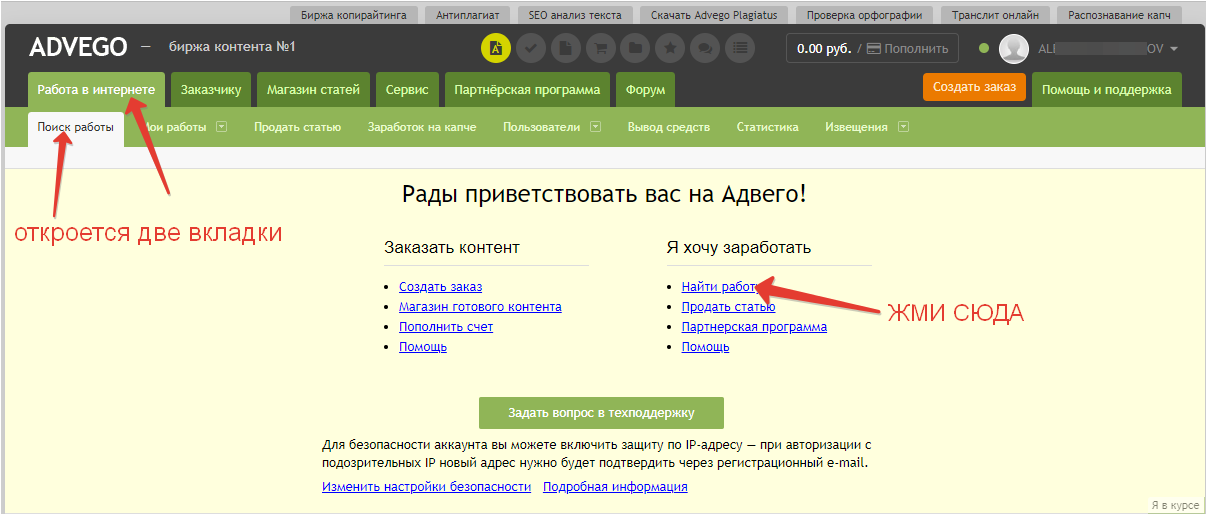Click the user avatar picture
The height and width of the screenshot is (514, 1206).
[x=1014, y=48]
